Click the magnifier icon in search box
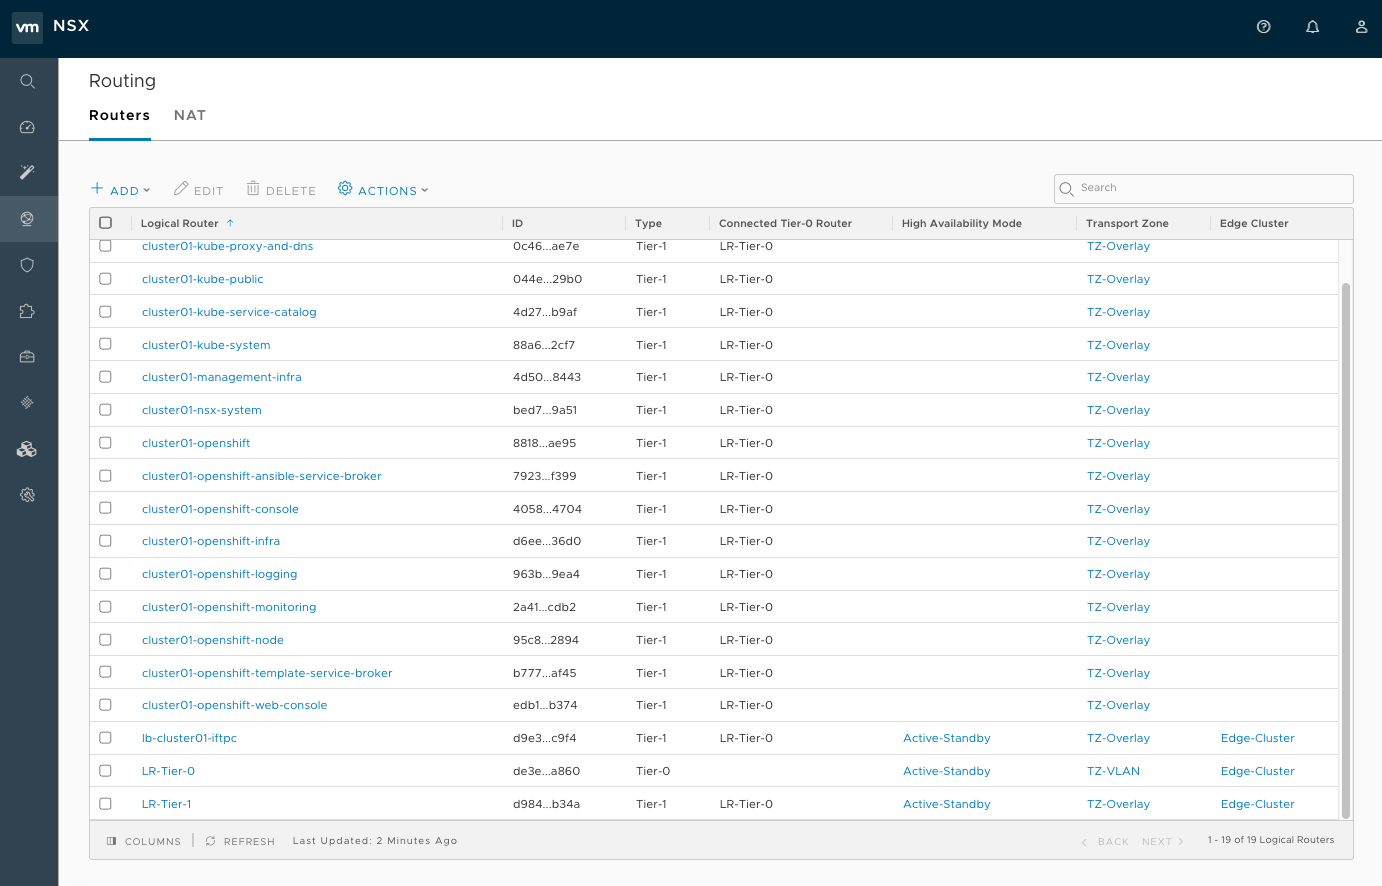This screenshot has height=886, width=1382. pos(1067,189)
